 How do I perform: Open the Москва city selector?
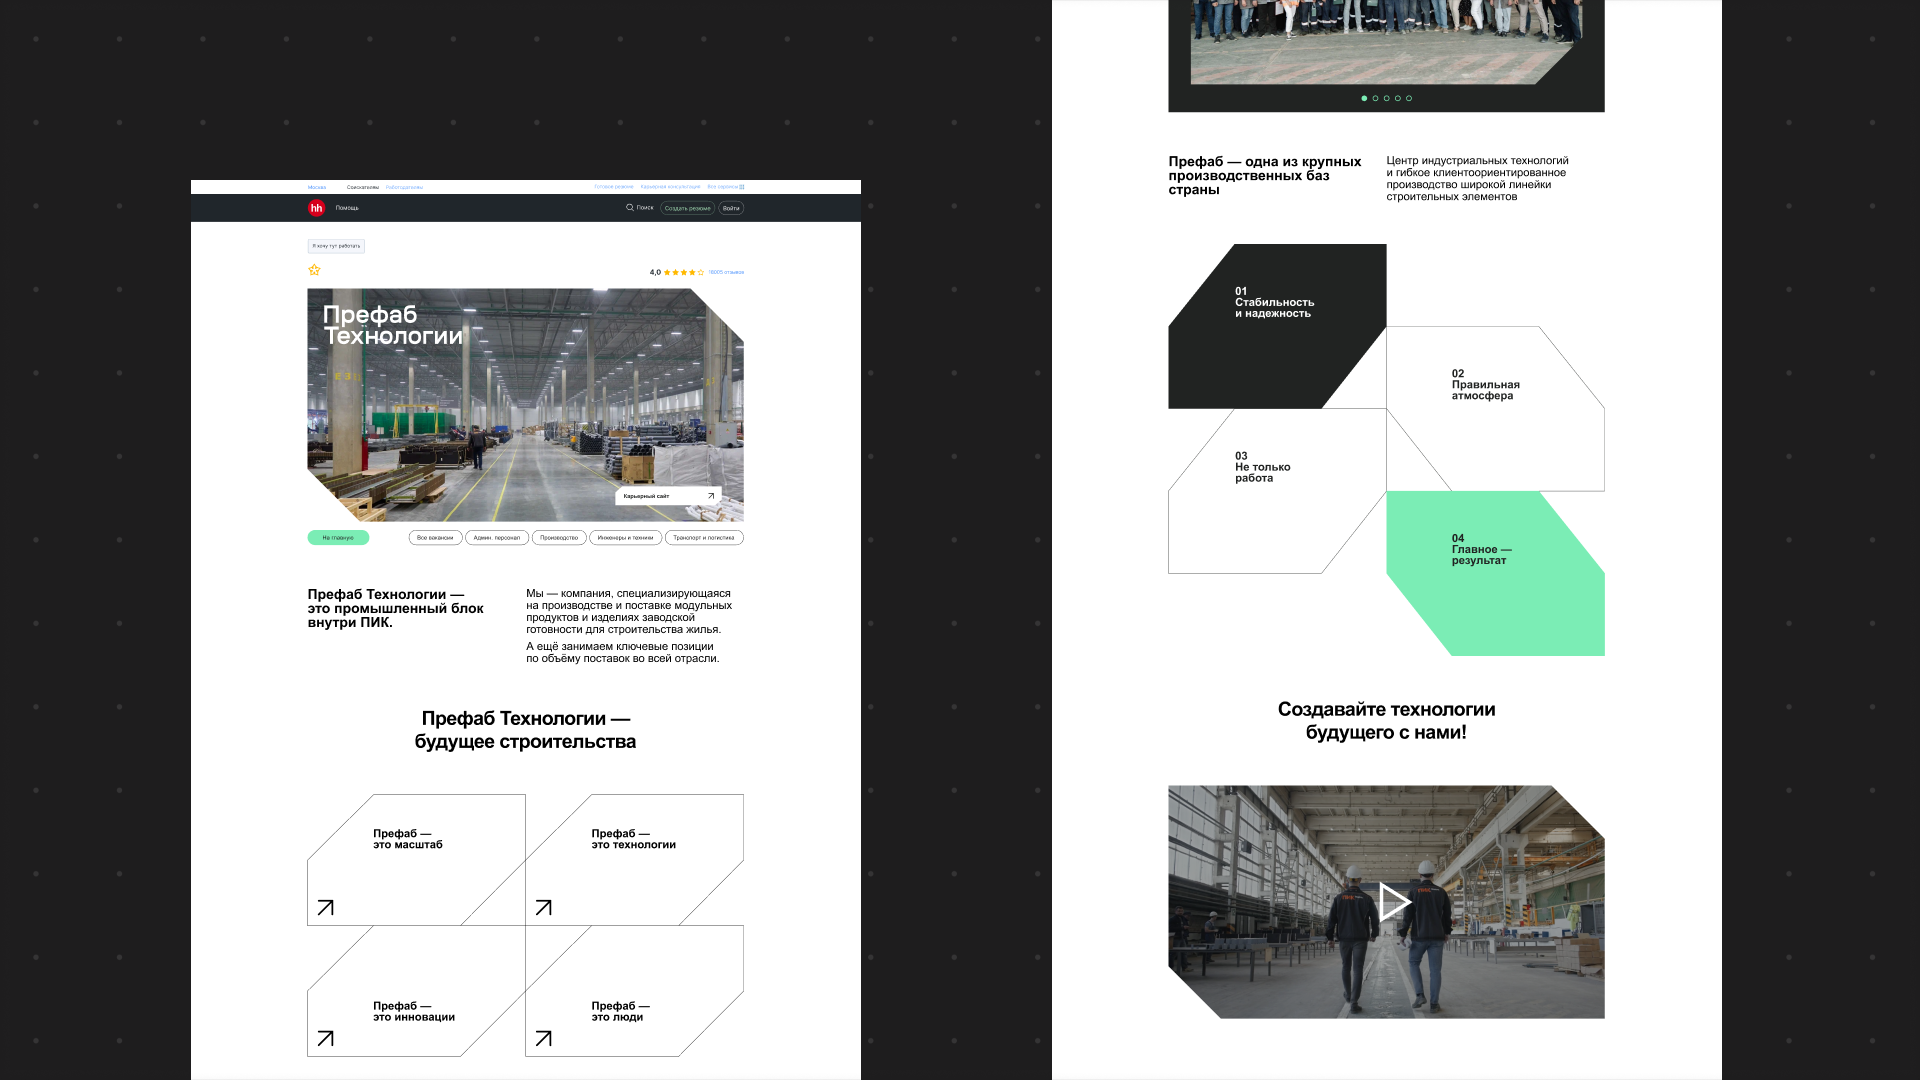pyautogui.click(x=317, y=187)
